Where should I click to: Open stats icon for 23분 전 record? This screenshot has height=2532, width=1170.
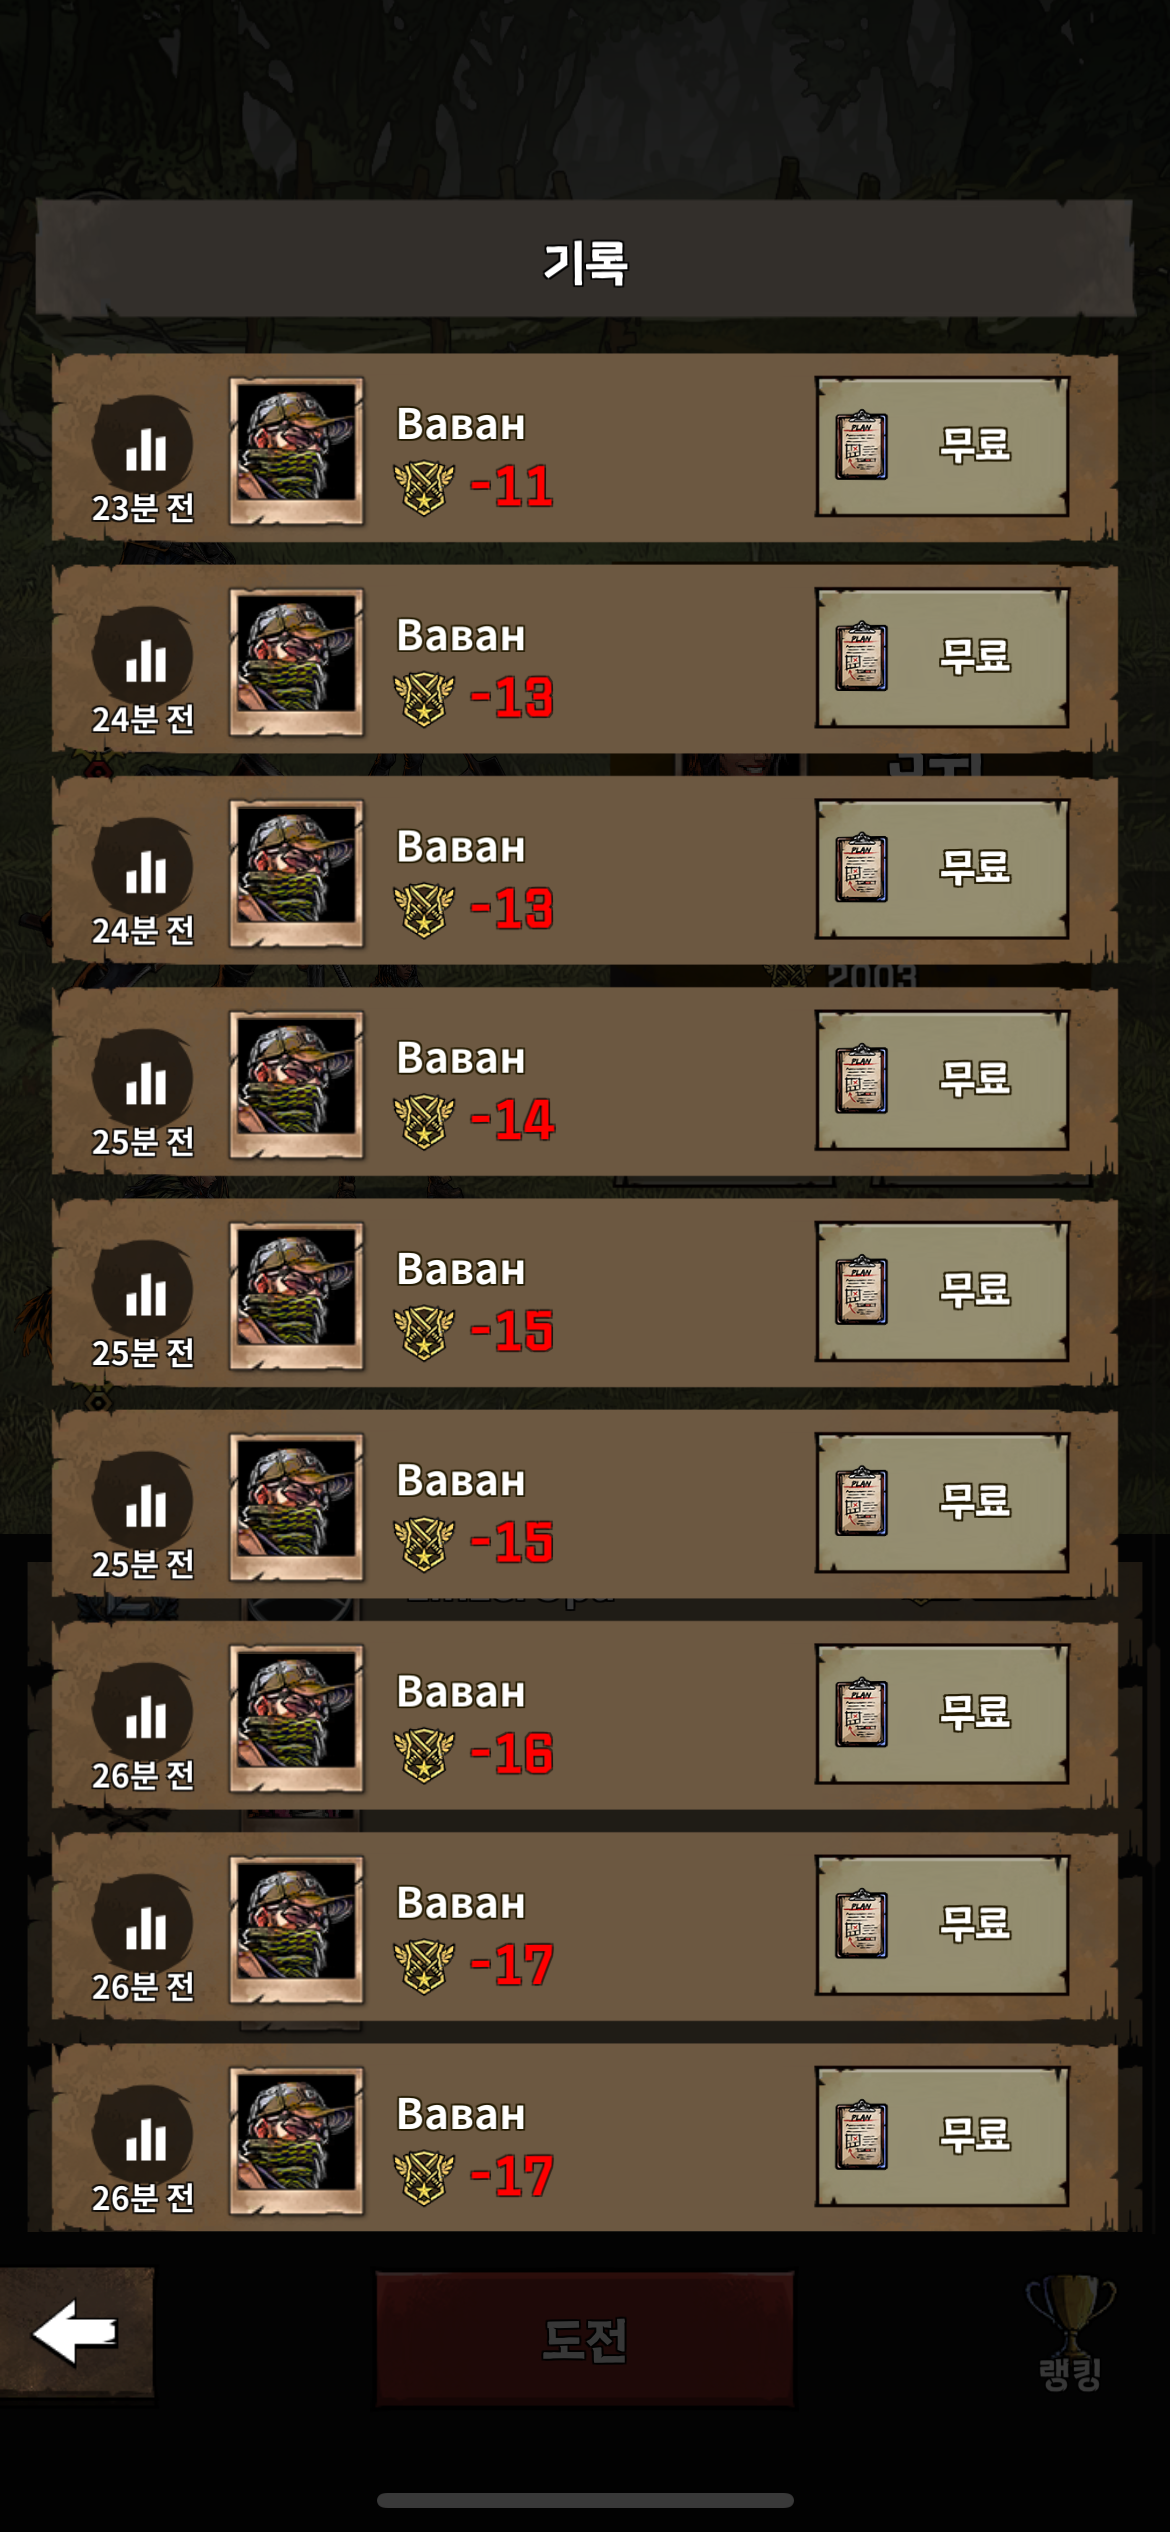coord(143,445)
